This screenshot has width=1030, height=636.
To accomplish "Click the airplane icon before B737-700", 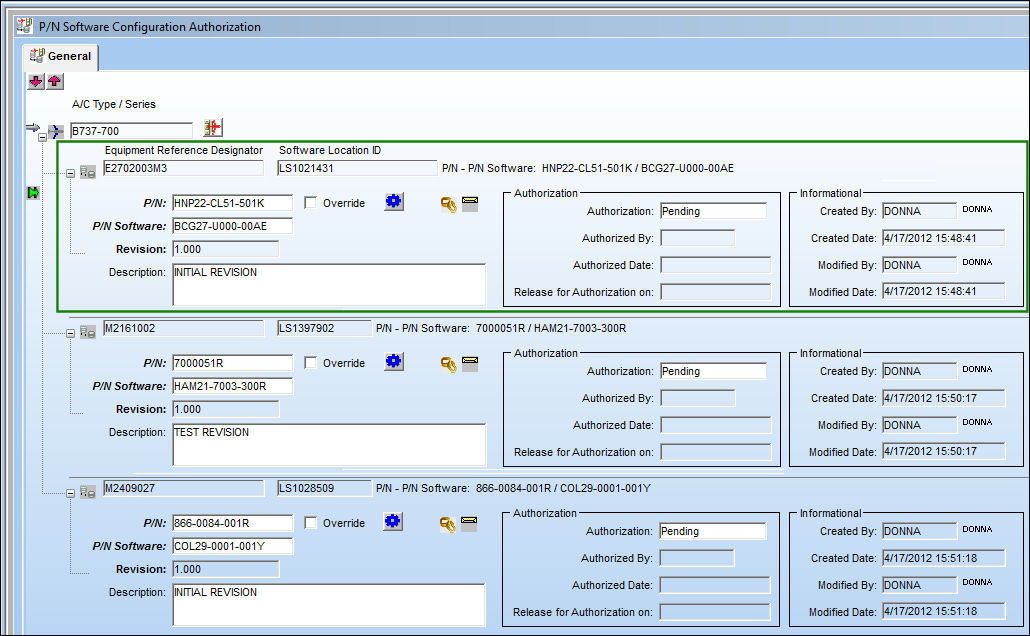I will 56,131.
